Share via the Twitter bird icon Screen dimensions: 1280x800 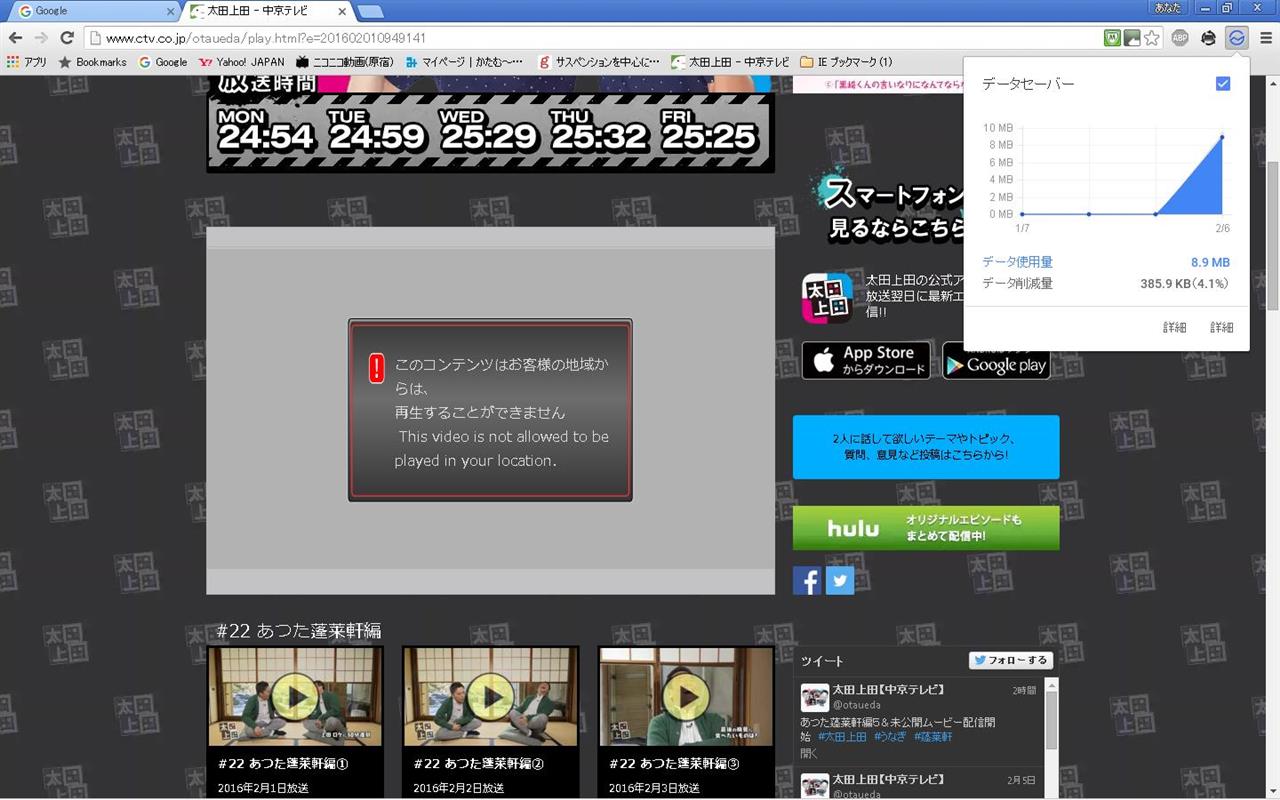pos(840,581)
